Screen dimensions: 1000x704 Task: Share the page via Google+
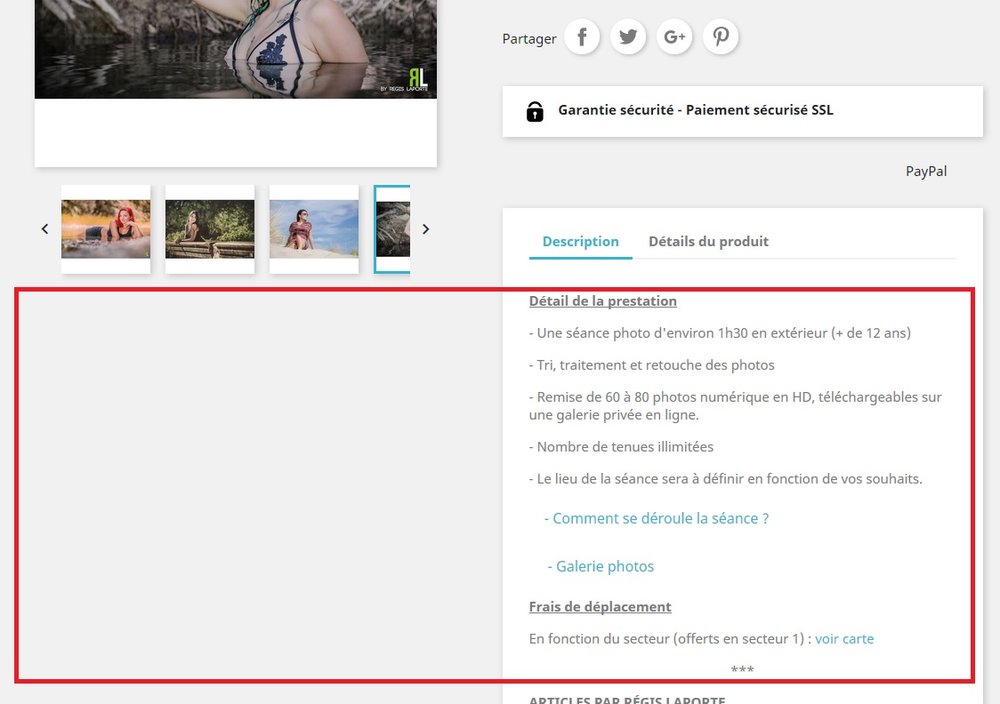[674, 36]
